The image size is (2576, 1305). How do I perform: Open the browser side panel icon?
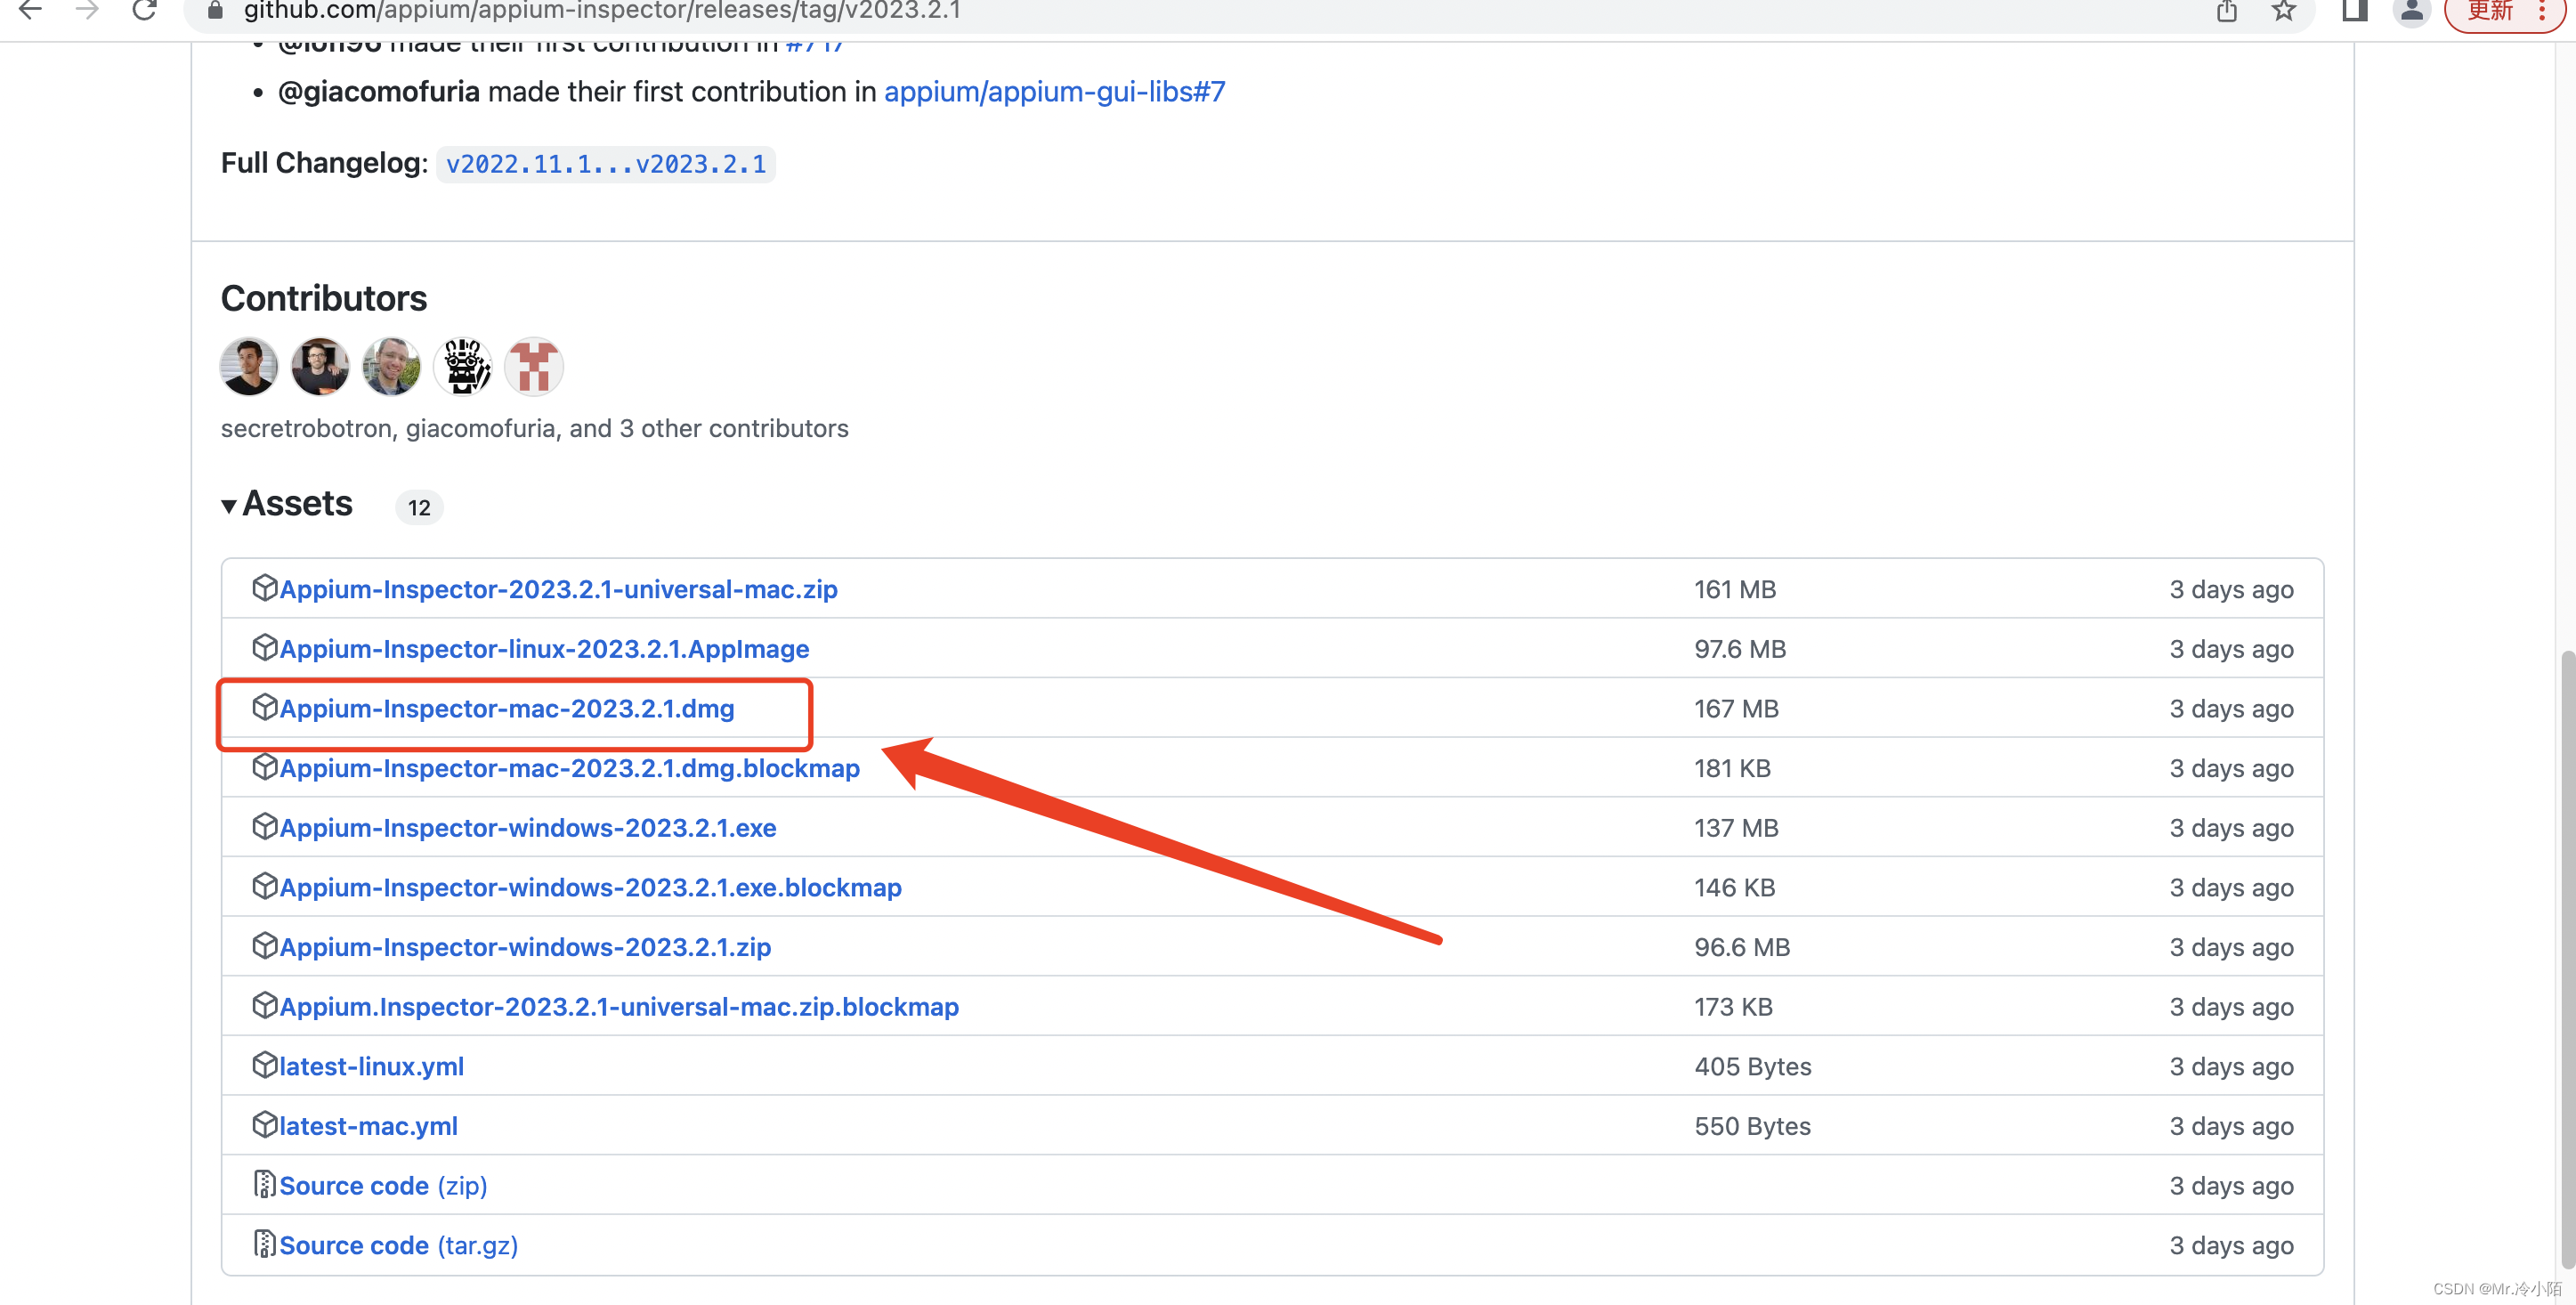pos(2354,11)
